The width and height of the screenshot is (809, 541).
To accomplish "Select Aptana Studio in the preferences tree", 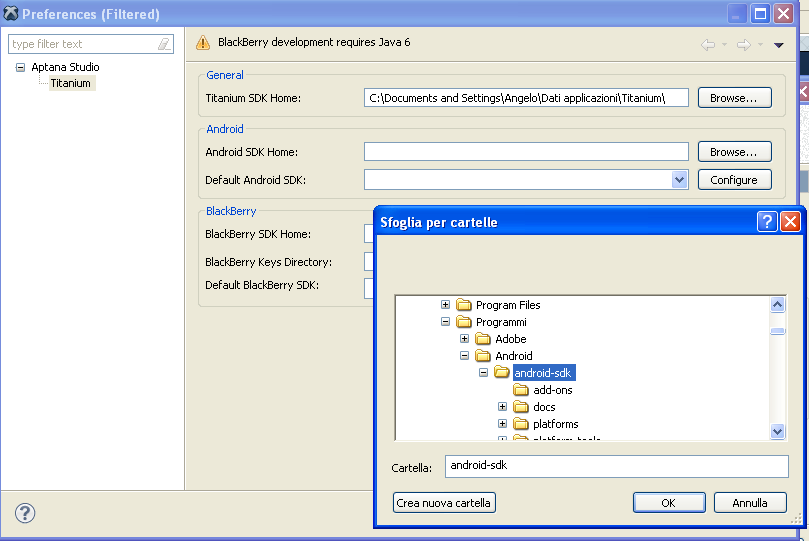I will point(65,67).
